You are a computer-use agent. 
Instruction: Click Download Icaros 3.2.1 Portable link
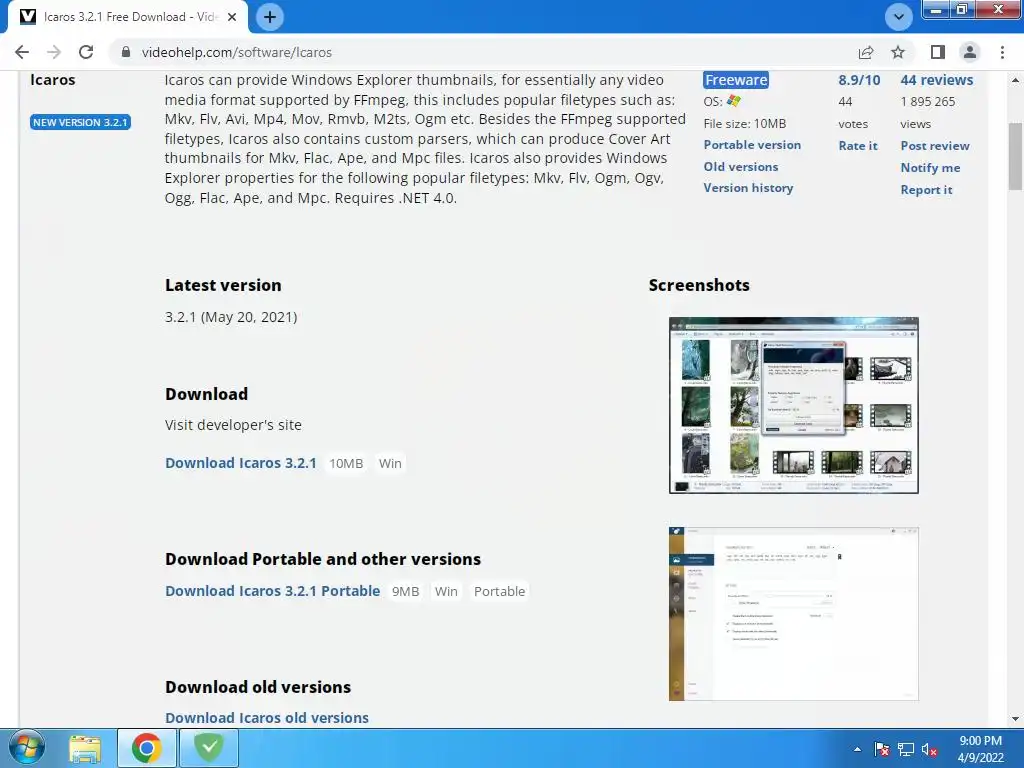pyautogui.click(x=272, y=591)
